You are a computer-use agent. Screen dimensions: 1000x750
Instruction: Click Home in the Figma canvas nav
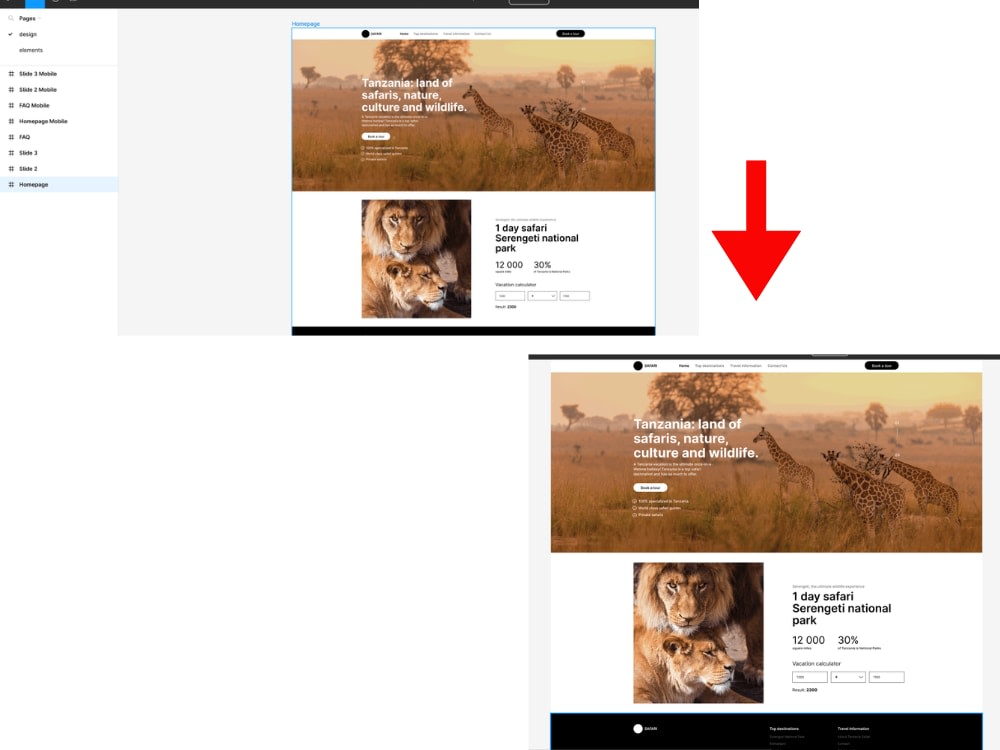(x=404, y=34)
